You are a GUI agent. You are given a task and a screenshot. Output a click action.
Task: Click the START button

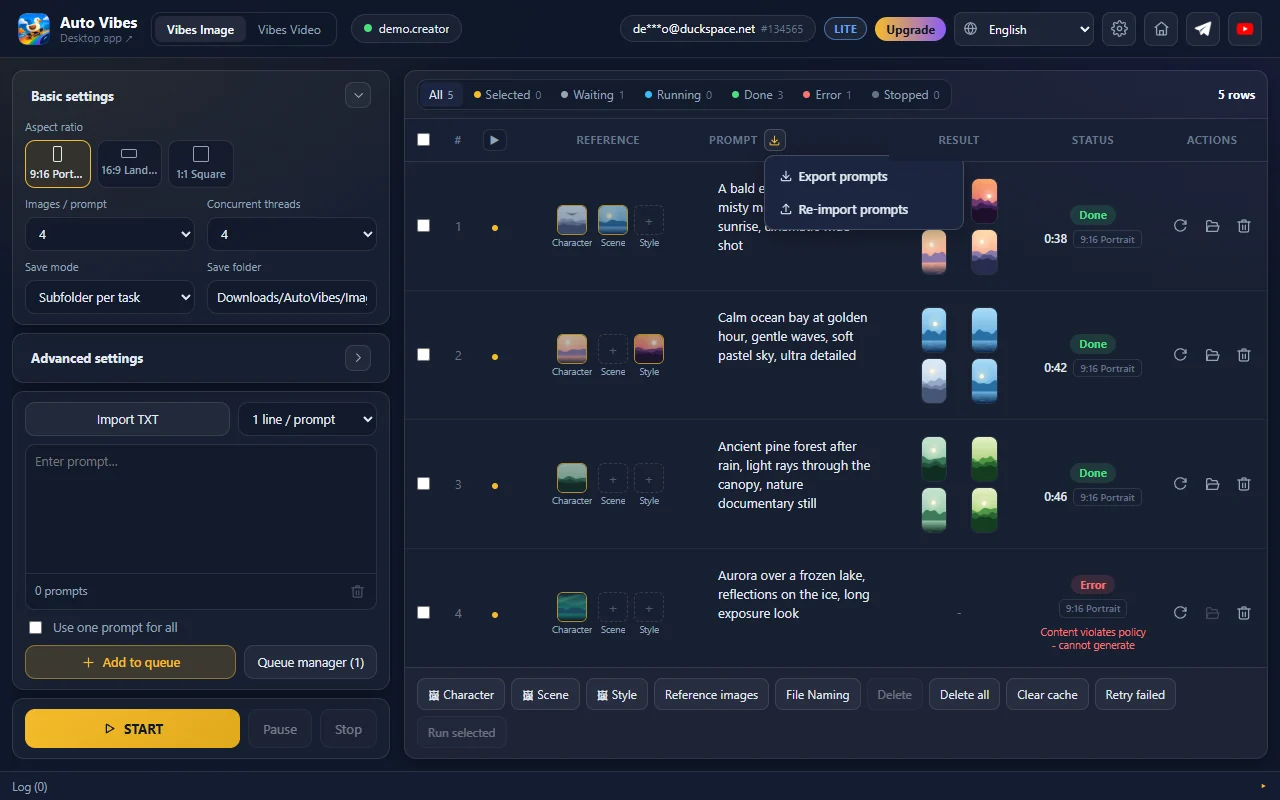(x=132, y=729)
